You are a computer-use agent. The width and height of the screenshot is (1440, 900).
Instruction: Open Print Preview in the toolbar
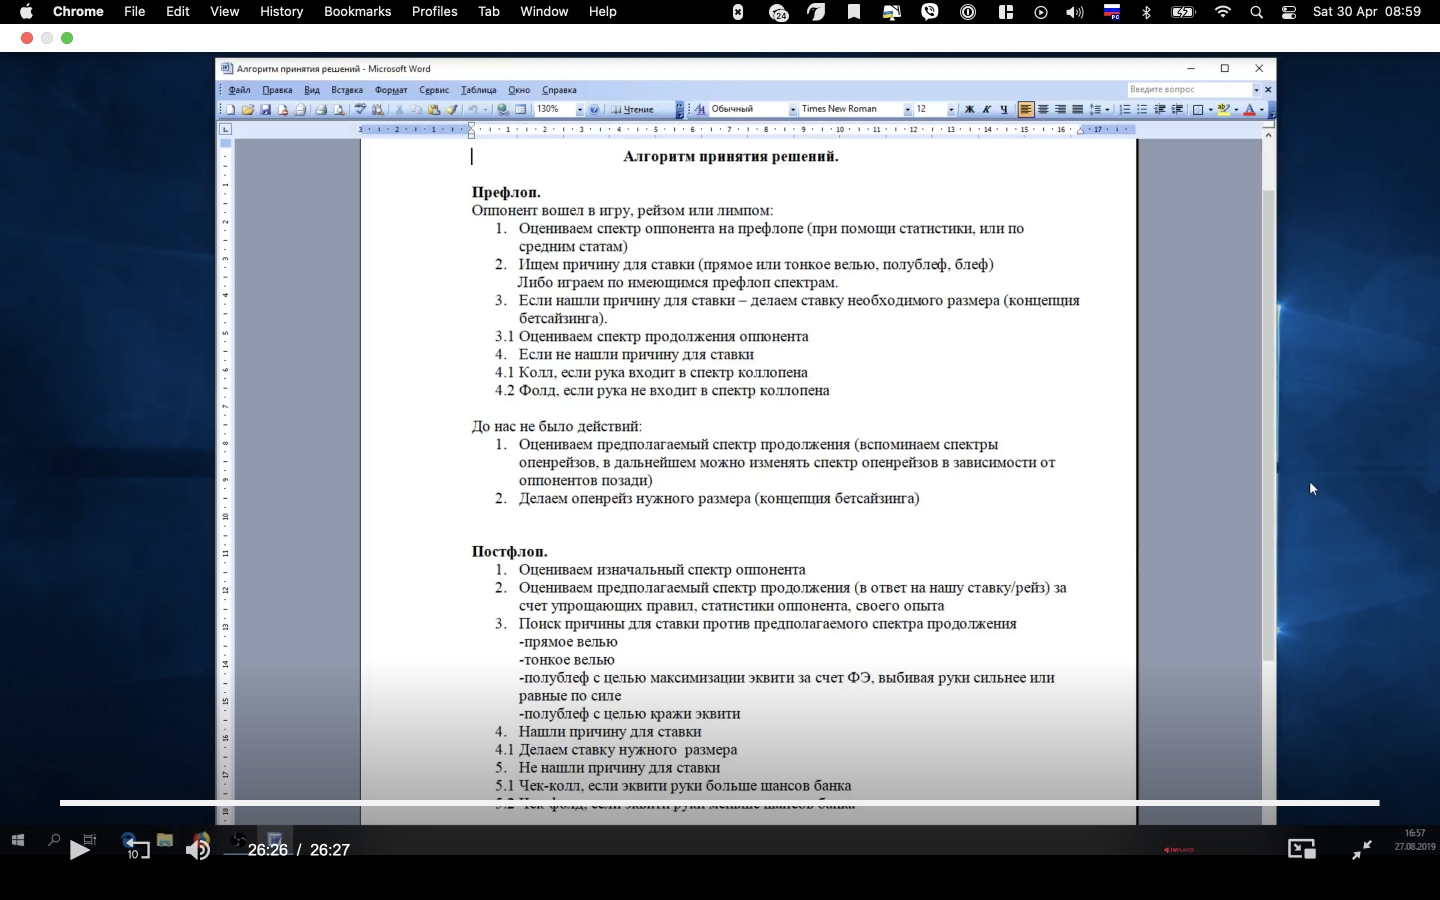click(x=339, y=110)
